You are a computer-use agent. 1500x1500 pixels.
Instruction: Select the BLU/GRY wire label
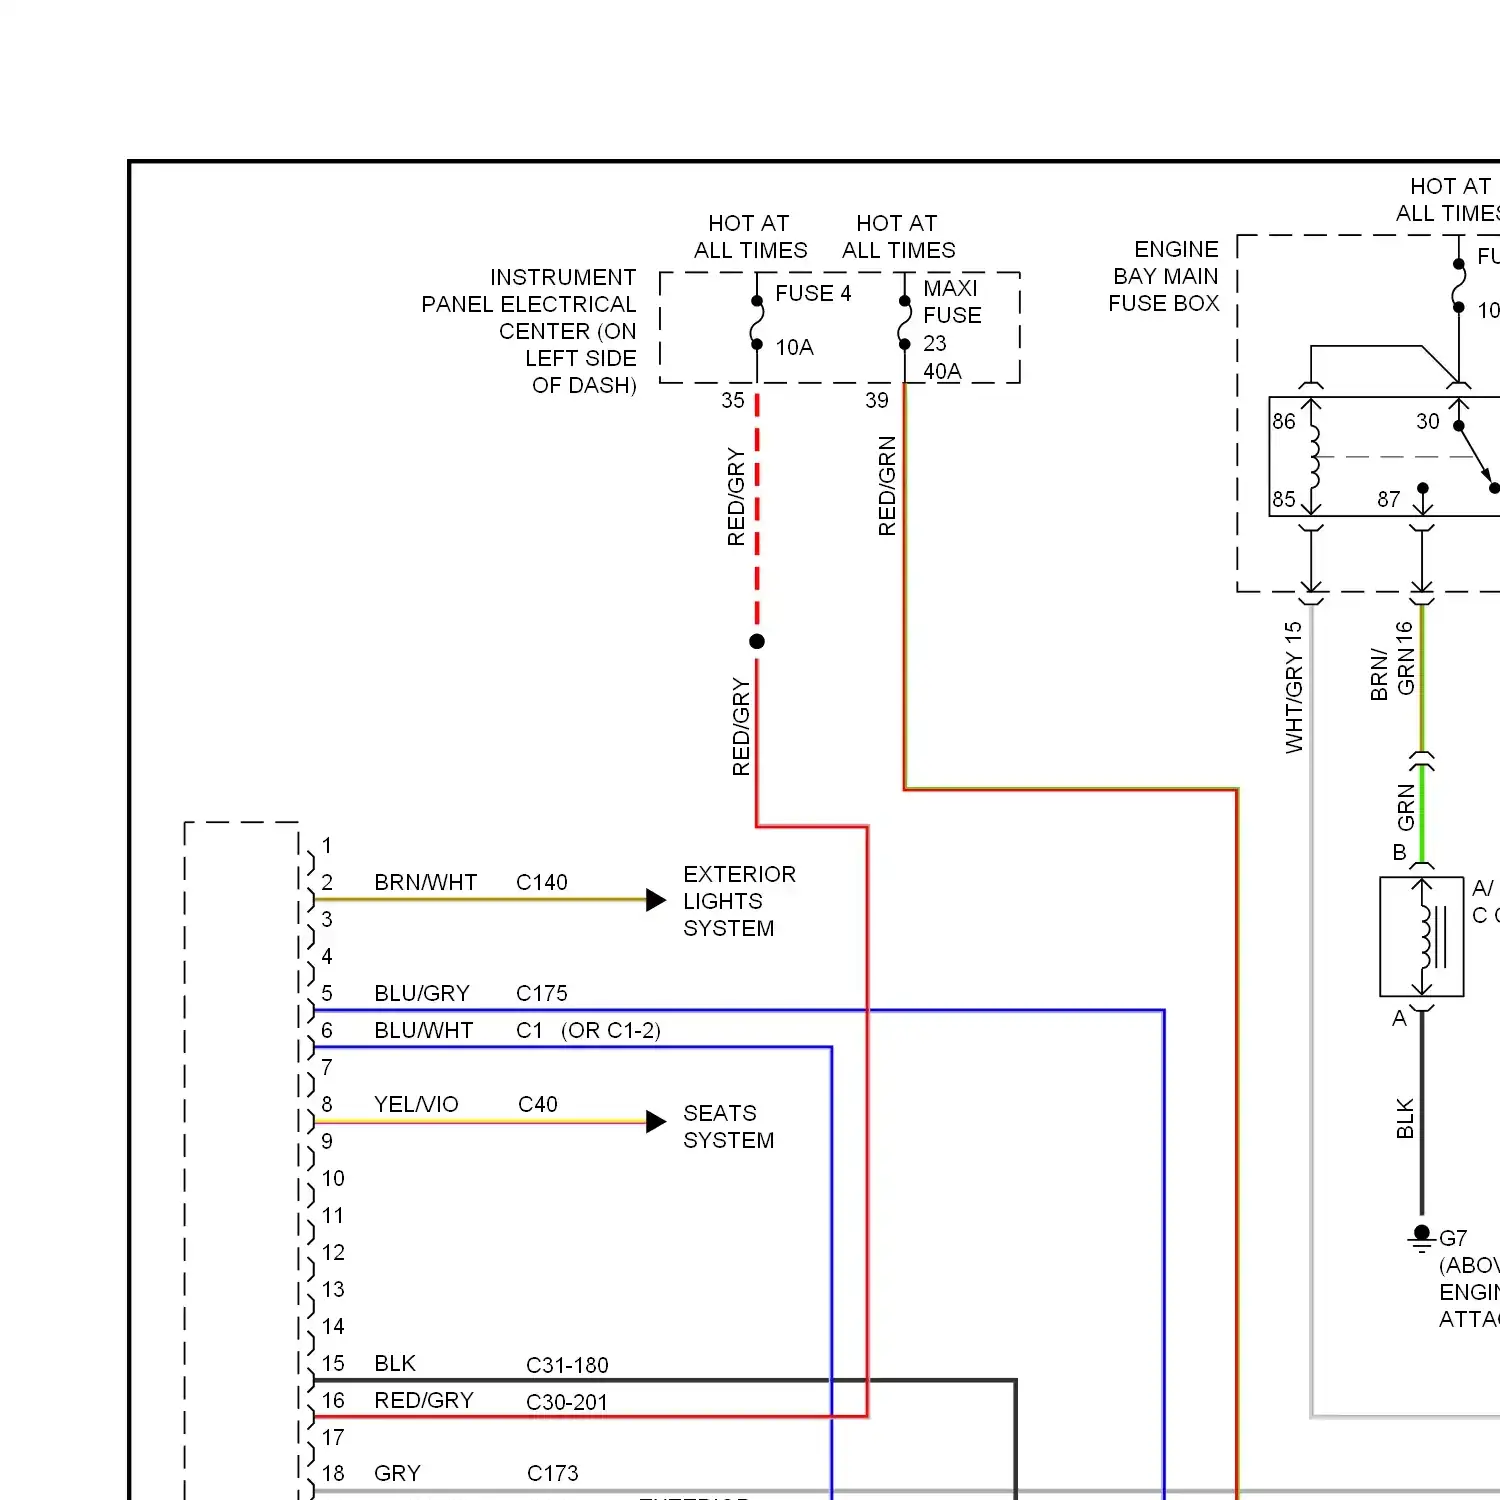tap(422, 993)
